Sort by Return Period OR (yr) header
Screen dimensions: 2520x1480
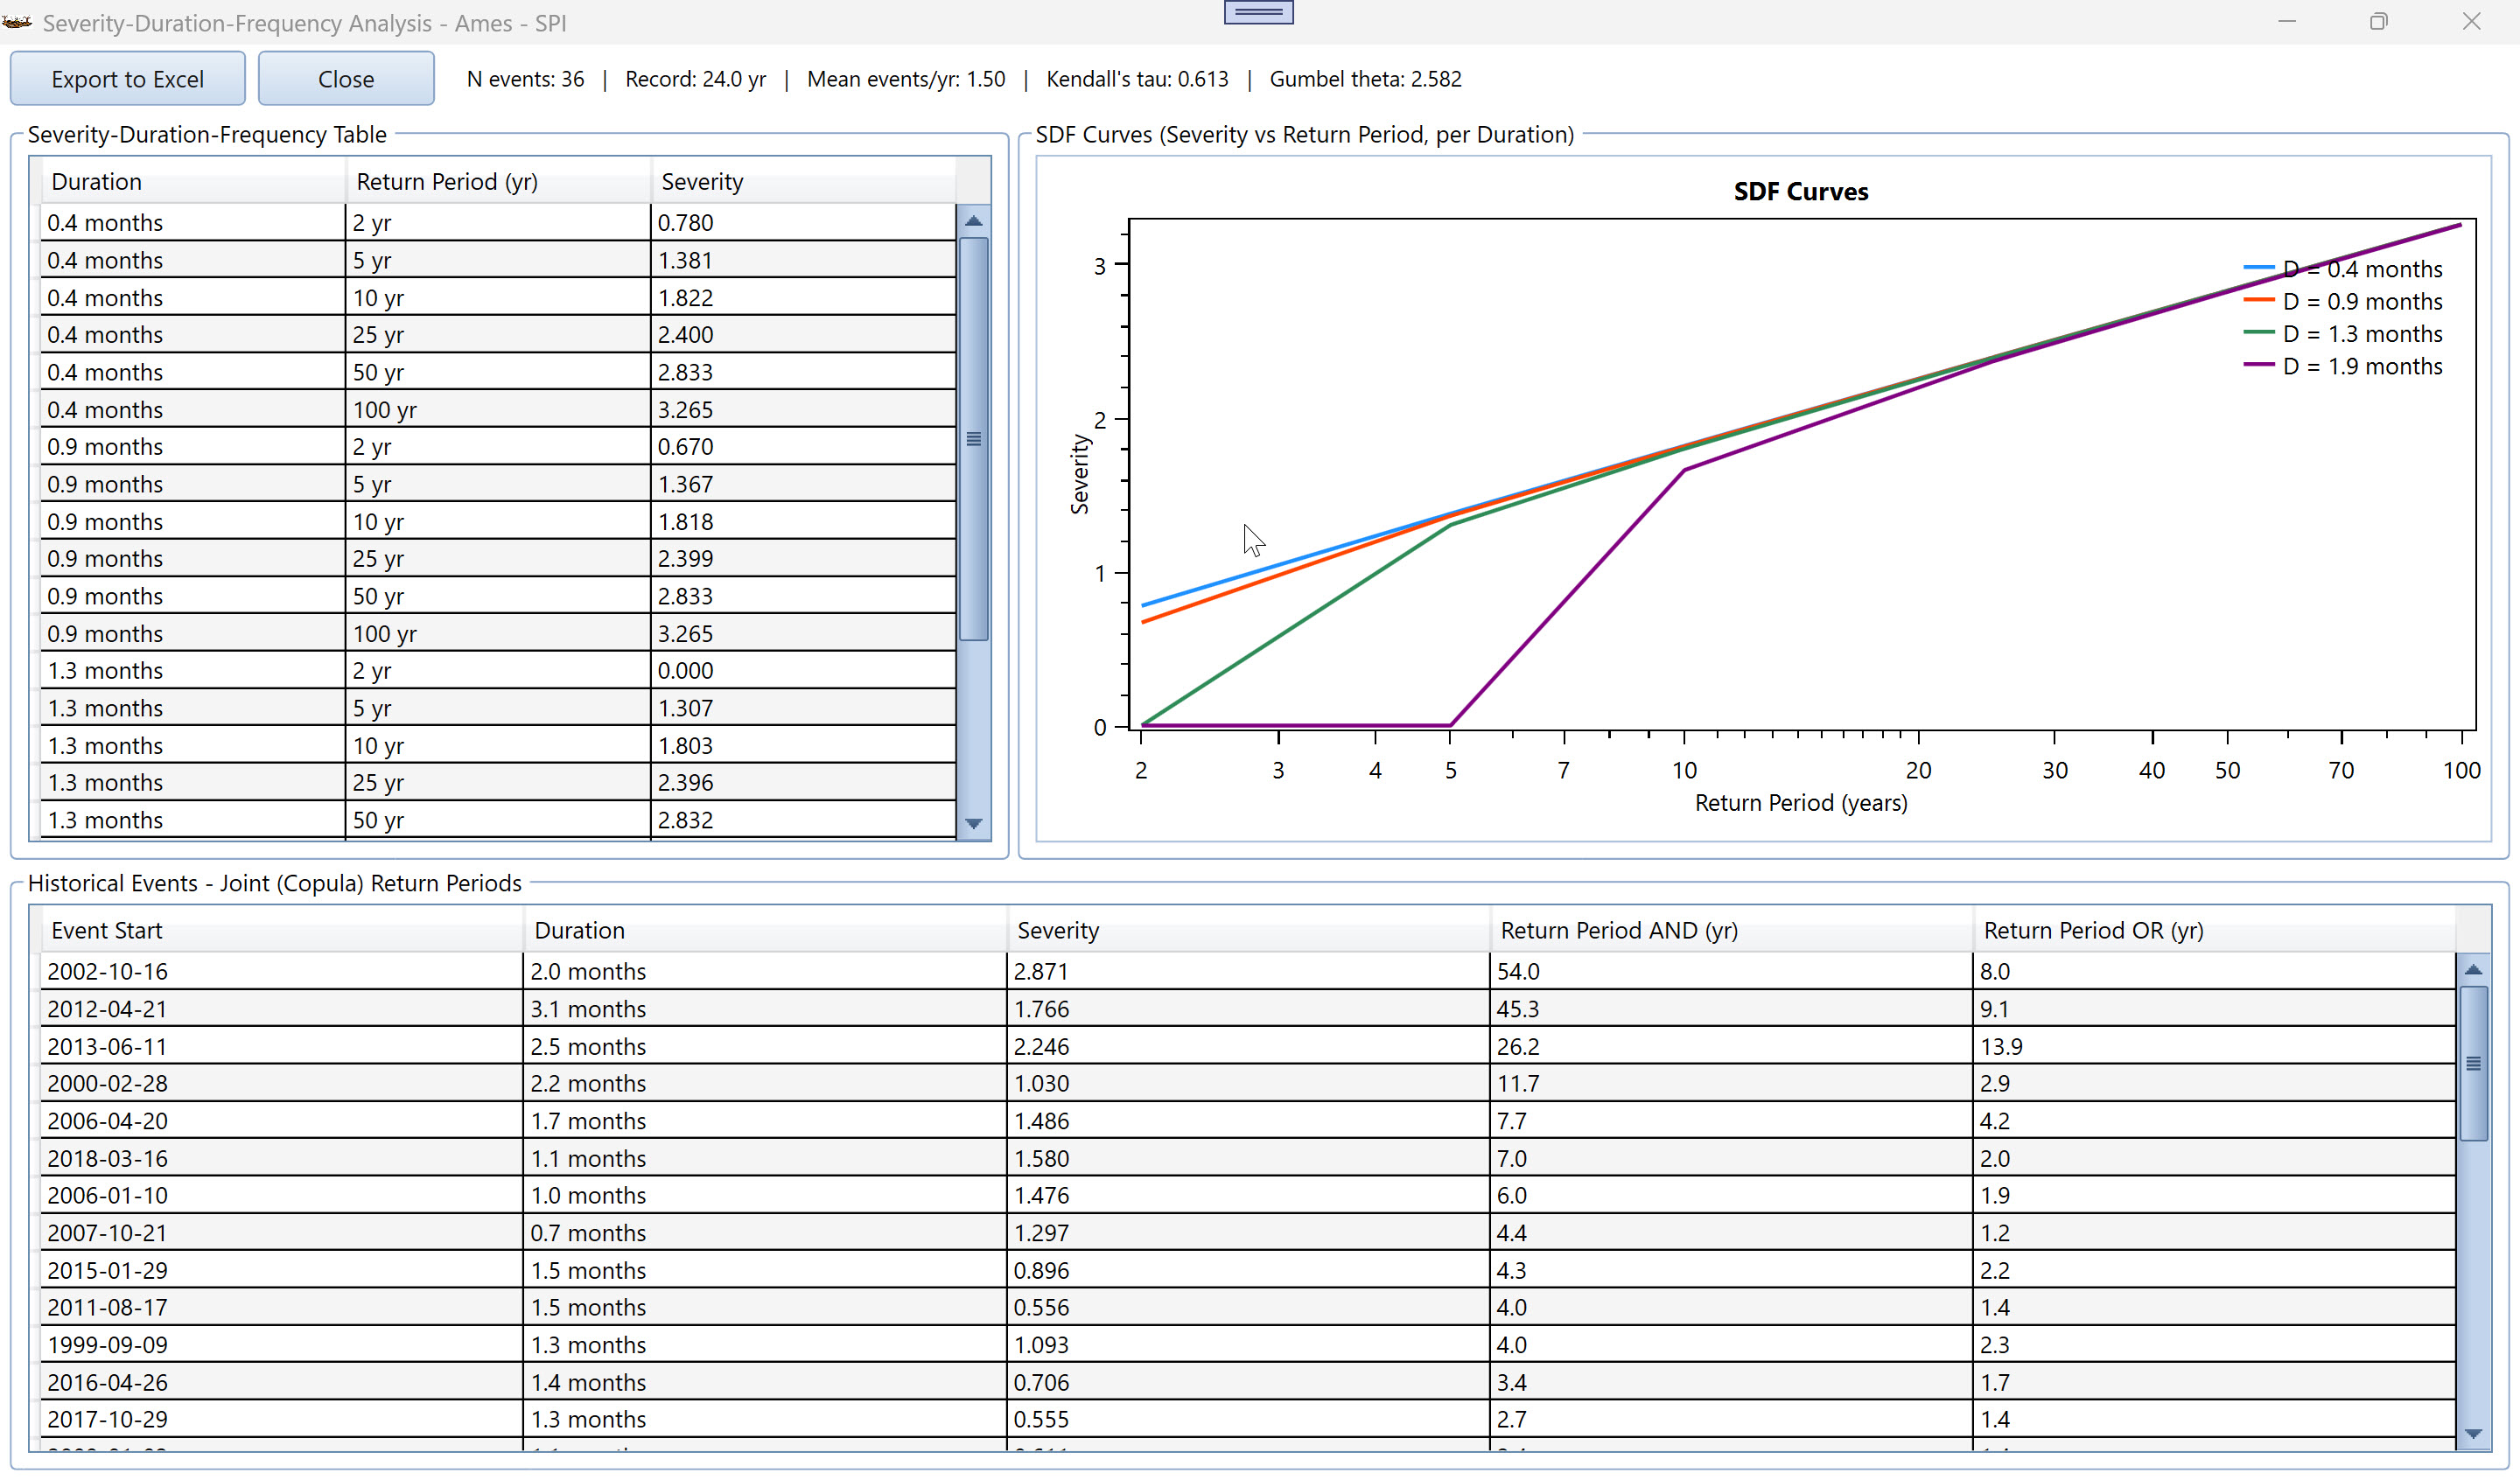pos(2214,930)
